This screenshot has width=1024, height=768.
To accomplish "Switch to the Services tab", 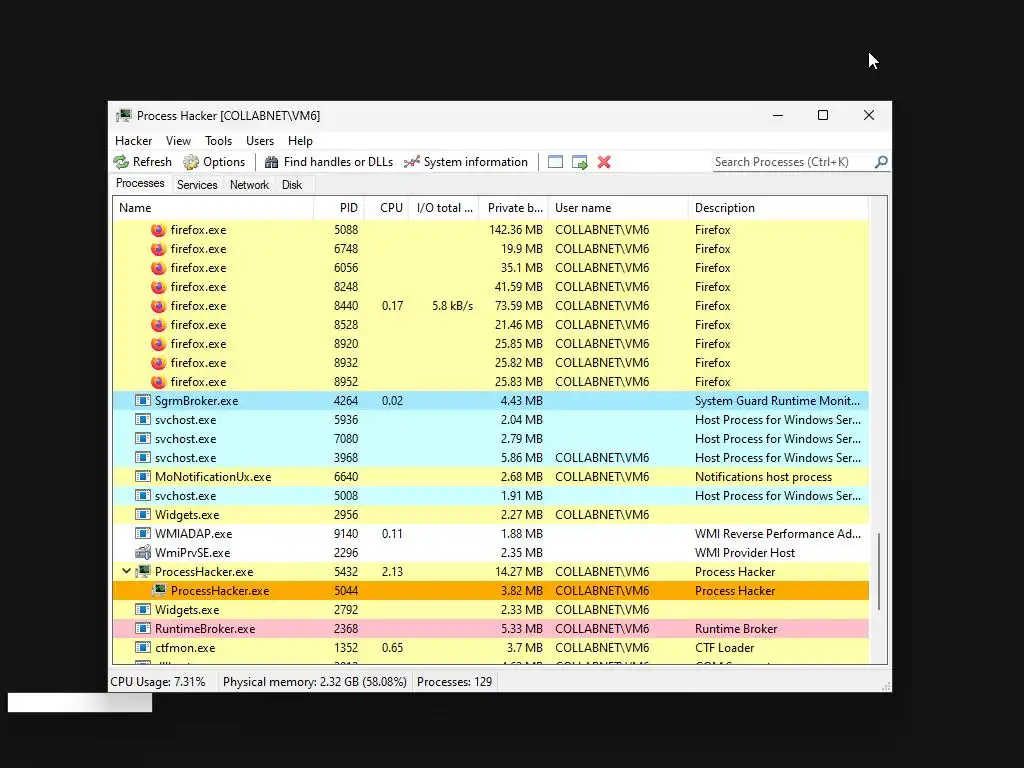I will tap(197, 185).
